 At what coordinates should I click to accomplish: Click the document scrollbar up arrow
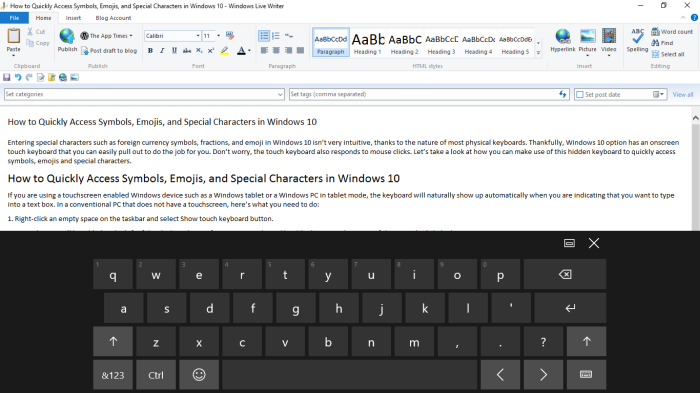click(695, 118)
